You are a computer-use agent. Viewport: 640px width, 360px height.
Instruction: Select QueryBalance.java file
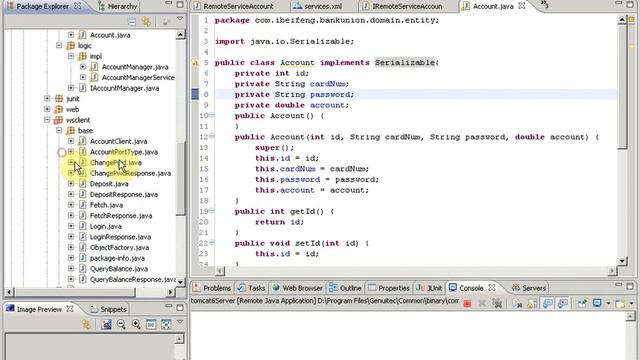[119, 269]
